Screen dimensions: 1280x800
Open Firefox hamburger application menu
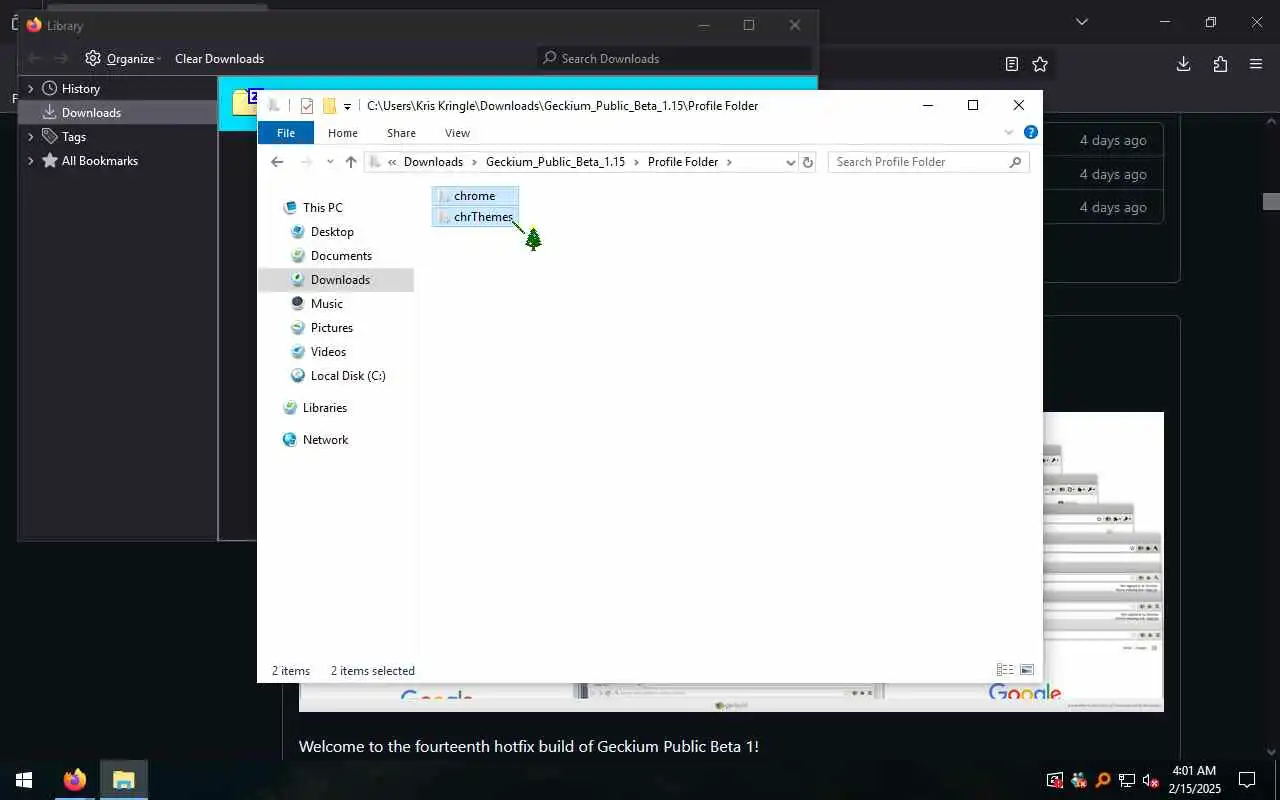(x=1256, y=64)
